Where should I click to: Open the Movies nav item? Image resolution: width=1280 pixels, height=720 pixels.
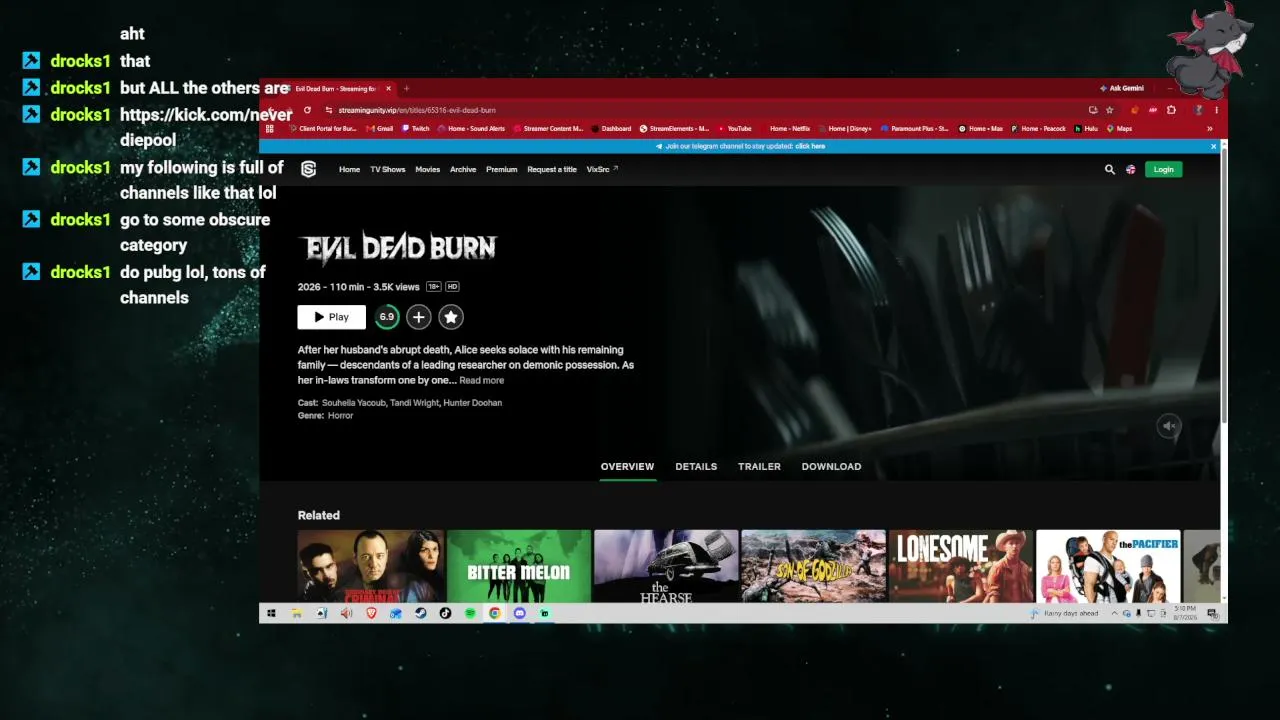point(428,170)
